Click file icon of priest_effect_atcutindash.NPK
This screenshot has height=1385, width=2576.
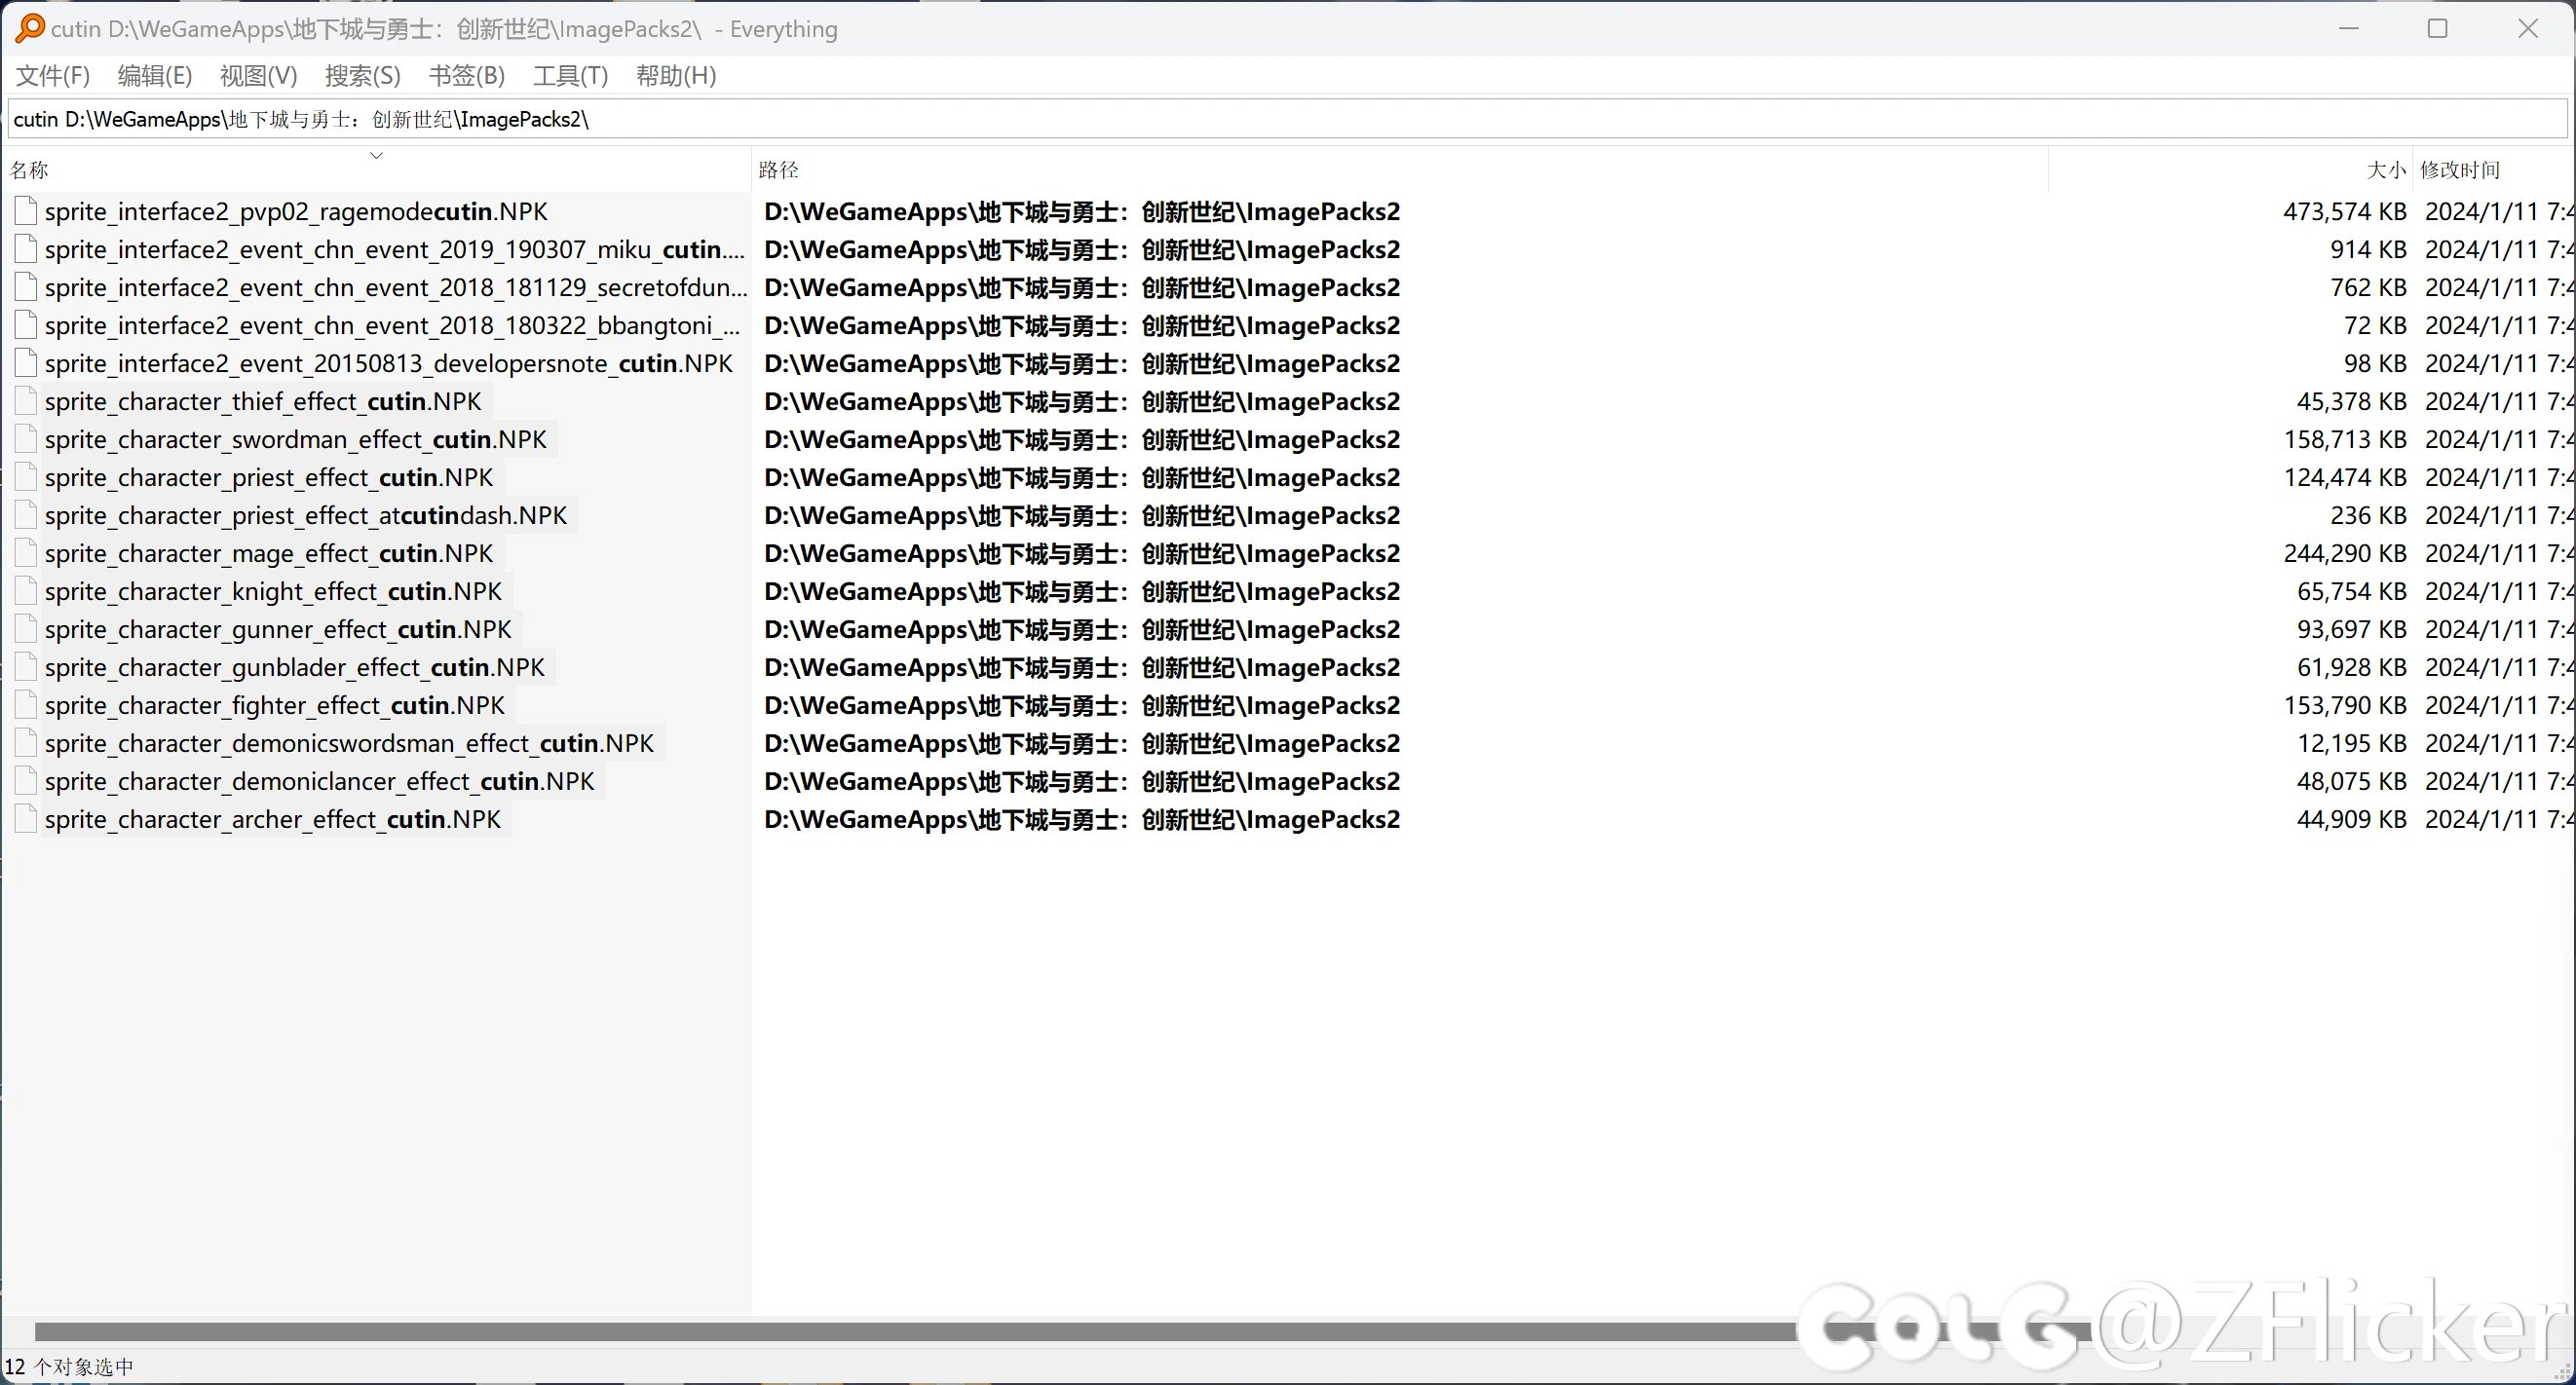pyautogui.click(x=27, y=515)
